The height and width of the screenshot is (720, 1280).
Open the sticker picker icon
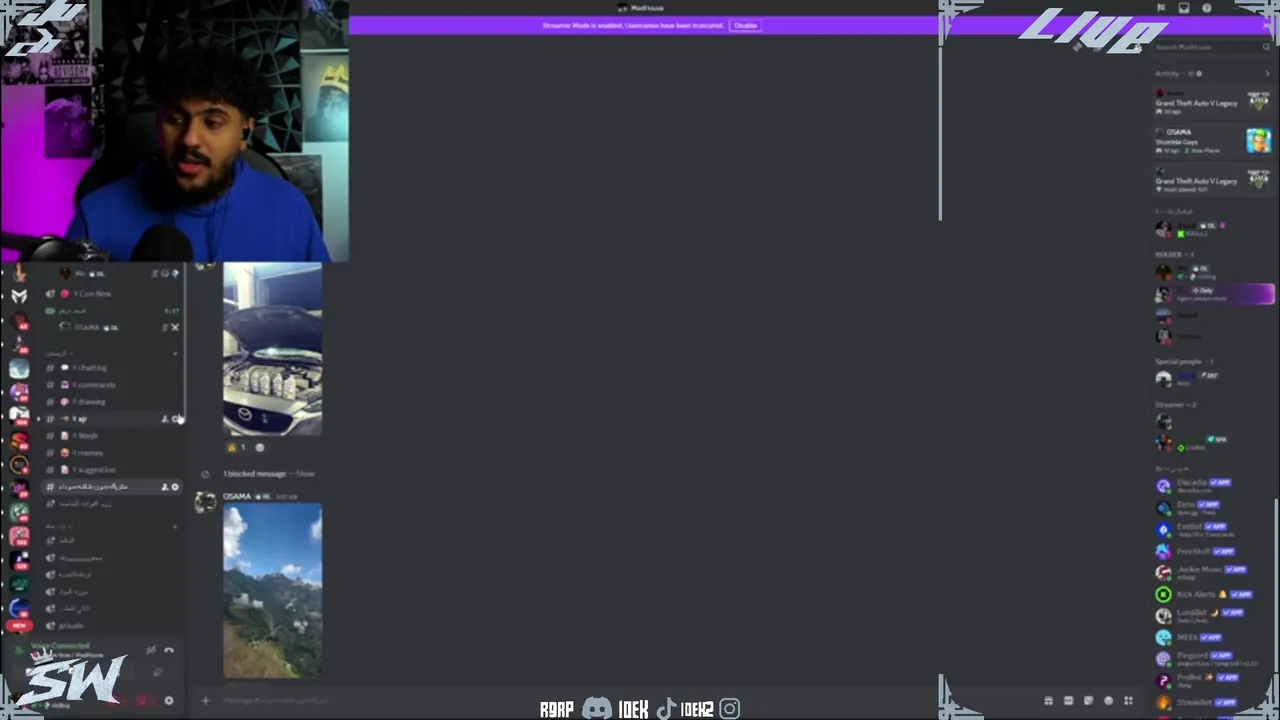click(1088, 701)
